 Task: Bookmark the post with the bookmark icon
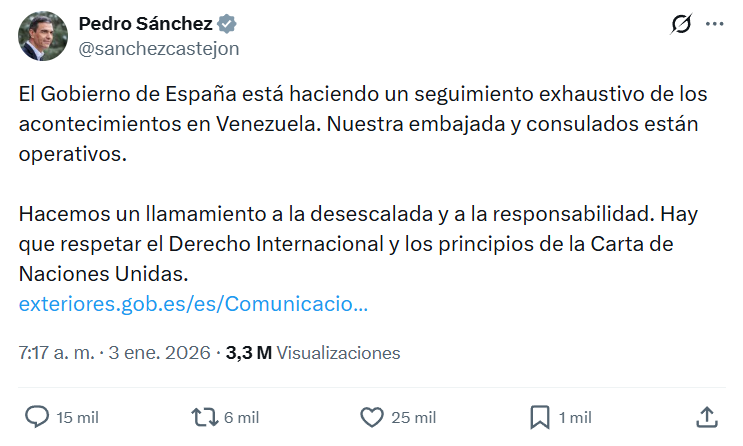point(539,417)
